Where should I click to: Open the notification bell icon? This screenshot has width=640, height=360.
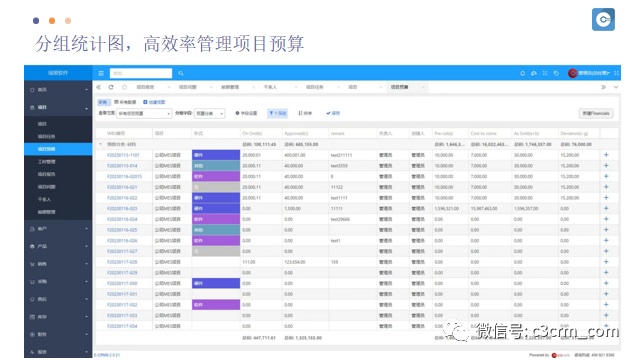[522, 73]
